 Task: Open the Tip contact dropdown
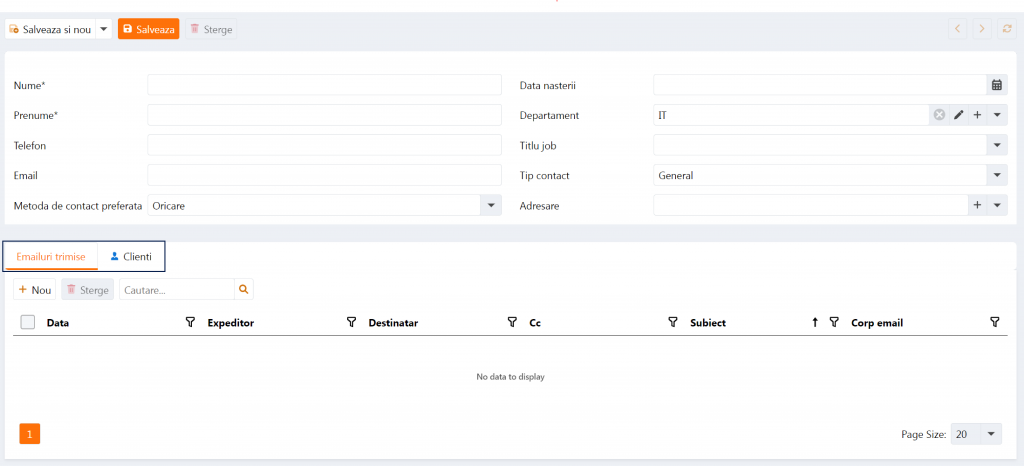coord(997,175)
